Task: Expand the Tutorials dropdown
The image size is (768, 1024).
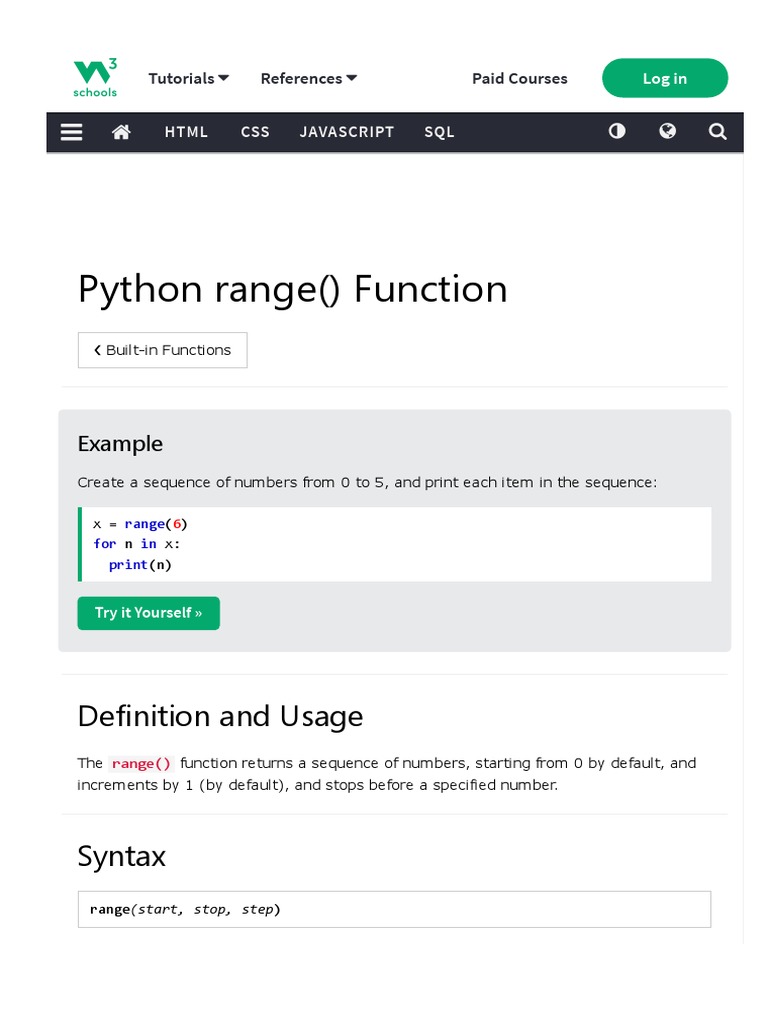Action: 188,78
